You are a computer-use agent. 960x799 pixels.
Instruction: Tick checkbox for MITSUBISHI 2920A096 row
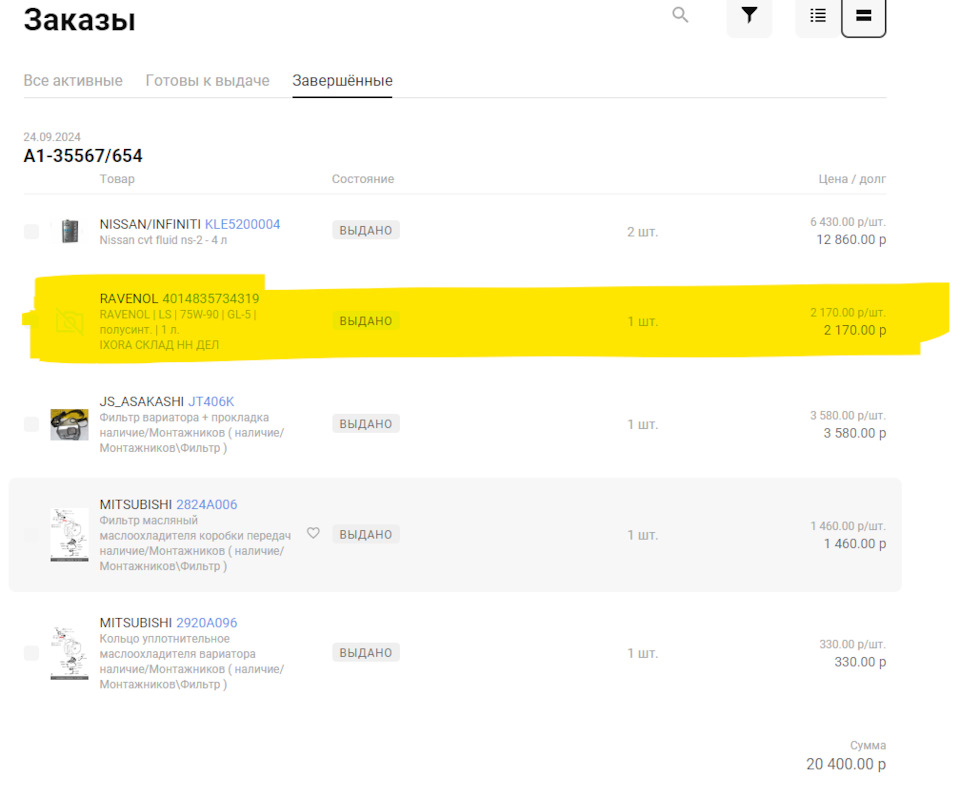click(31, 653)
